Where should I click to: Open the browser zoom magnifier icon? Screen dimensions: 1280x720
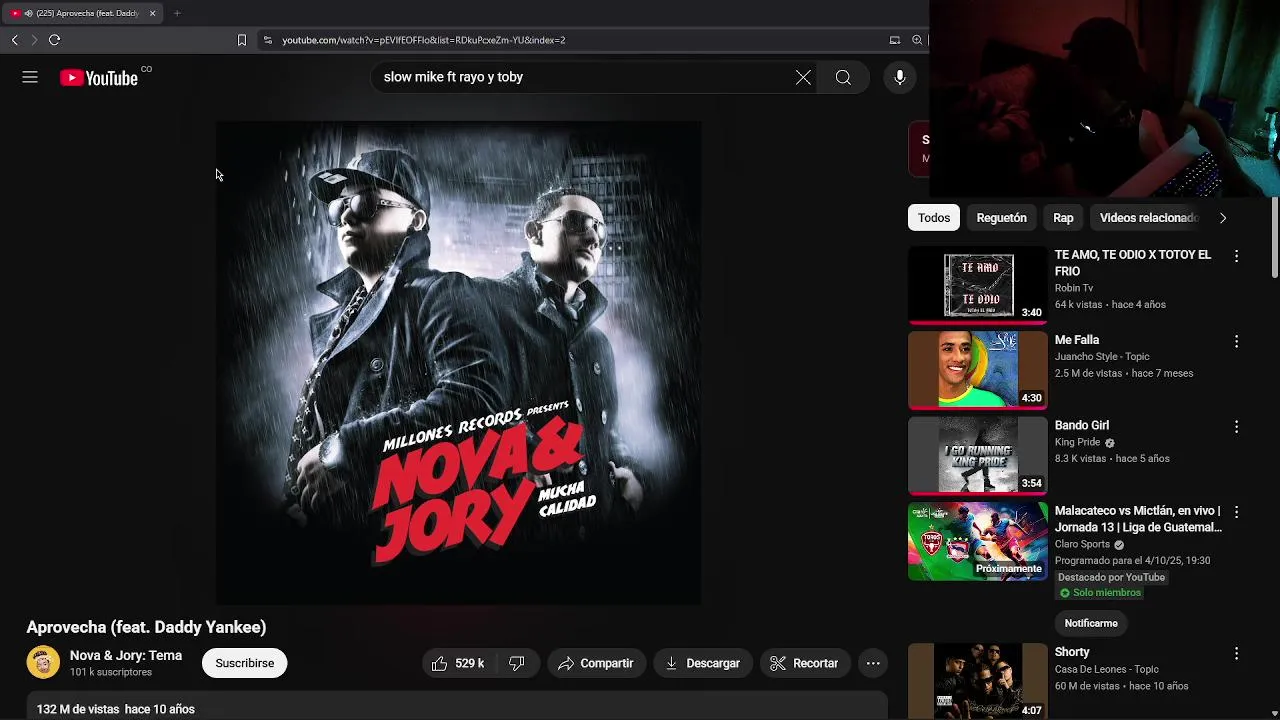coord(917,40)
